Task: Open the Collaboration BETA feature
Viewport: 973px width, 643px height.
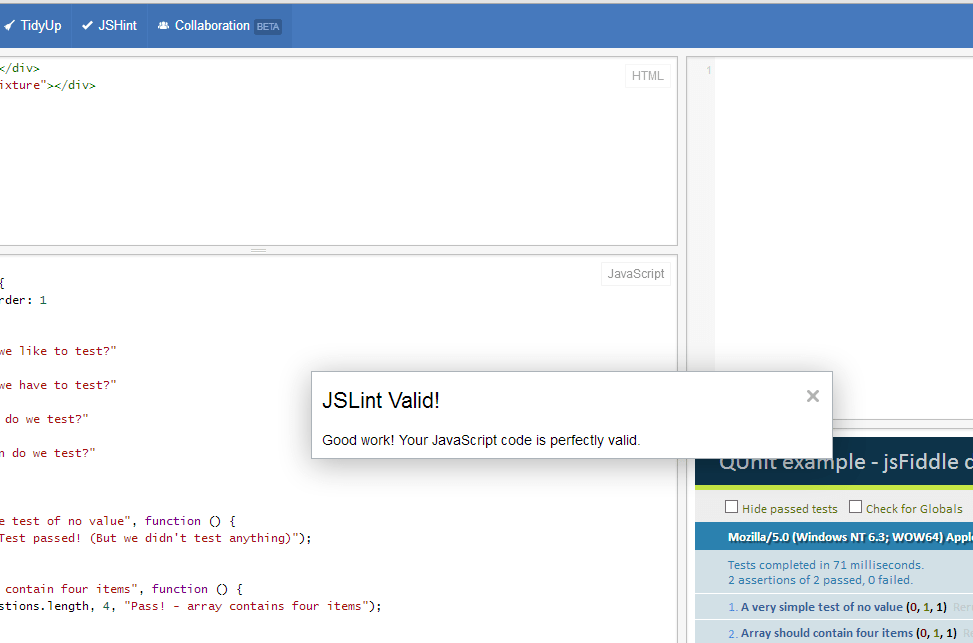Action: [220, 25]
